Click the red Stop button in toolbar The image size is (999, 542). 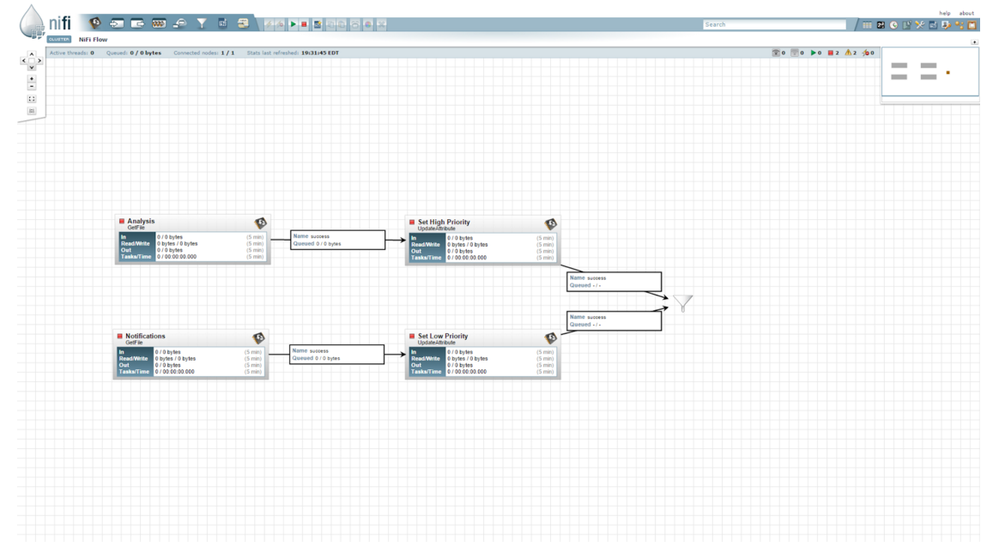point(304,24)
